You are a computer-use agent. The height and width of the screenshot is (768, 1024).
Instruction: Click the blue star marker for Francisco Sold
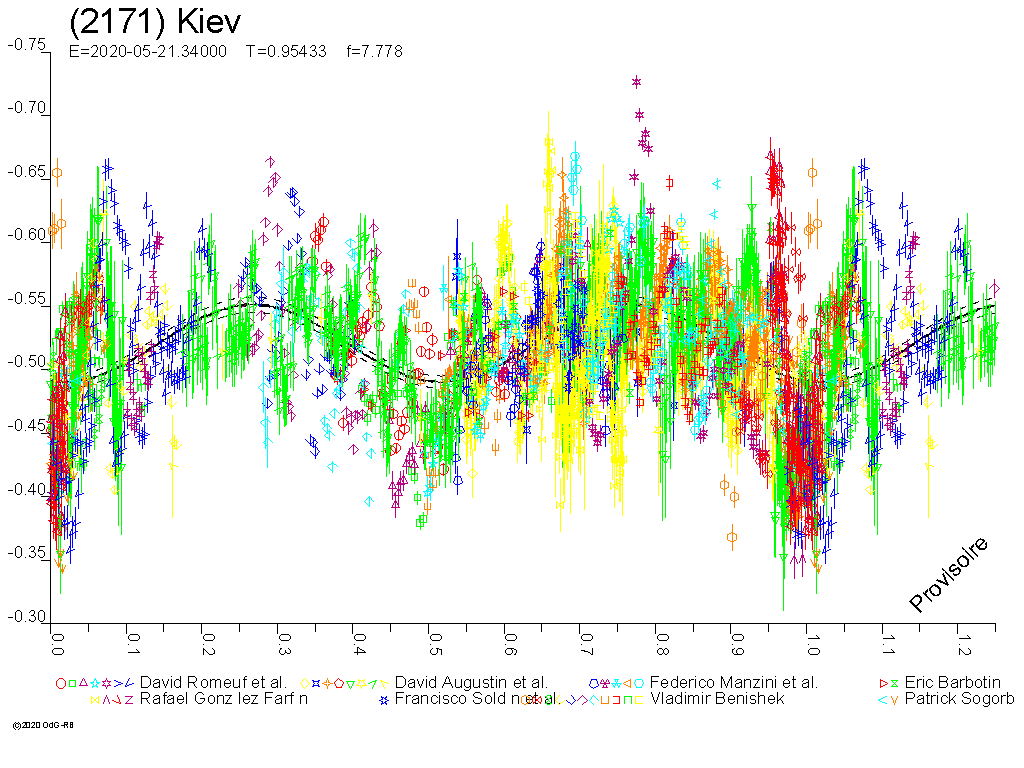(x=382, y=699)
